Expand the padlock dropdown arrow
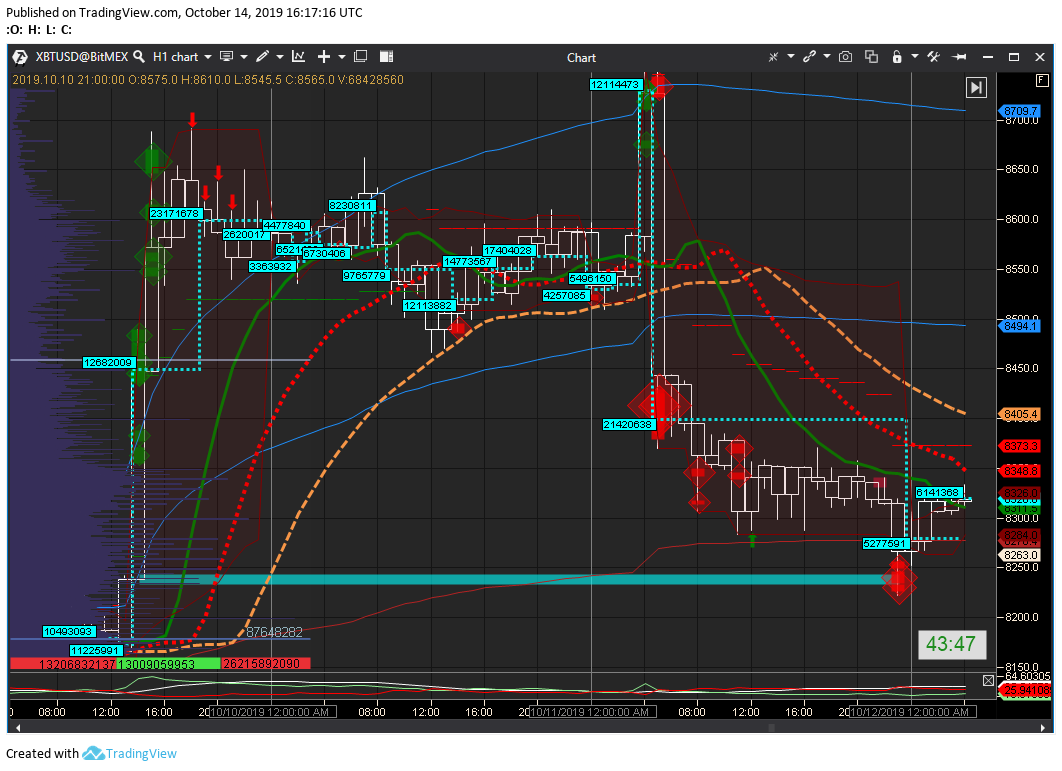1062x771 pixels. click(914, 57)
